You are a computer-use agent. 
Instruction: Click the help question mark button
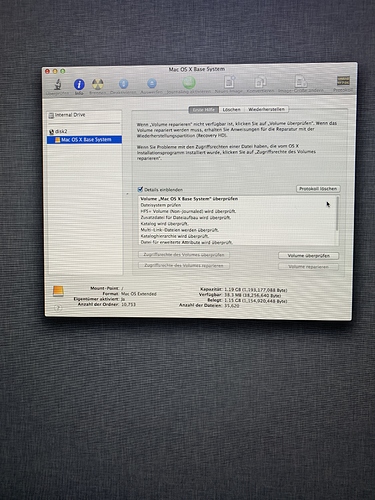[x=58, y=308]
